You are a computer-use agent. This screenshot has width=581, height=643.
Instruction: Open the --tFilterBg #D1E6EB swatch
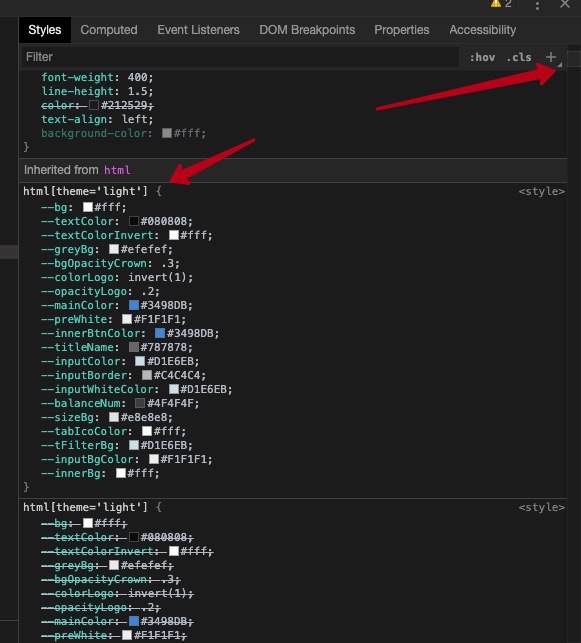(x=134, y=445)
